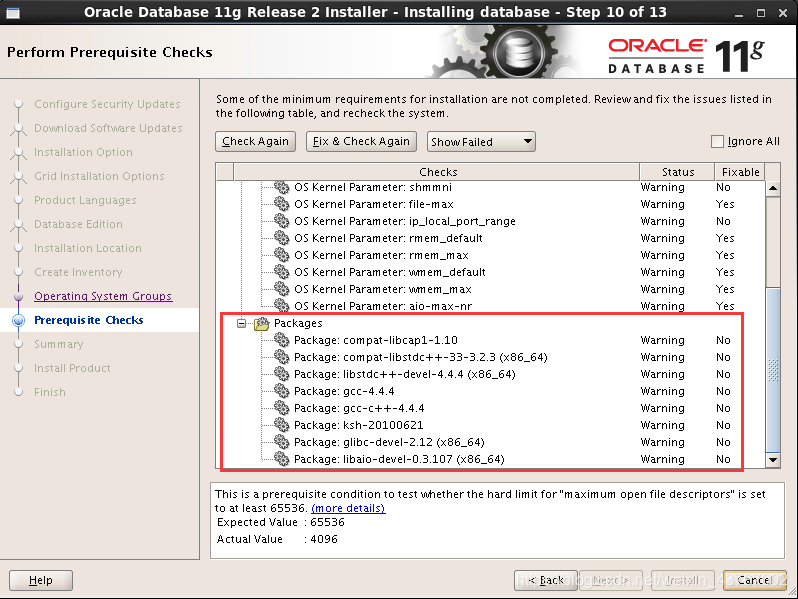Screen dimensions: 798x599
Task: Select the Summary step in the sidebar
Action: pos(59,344)
